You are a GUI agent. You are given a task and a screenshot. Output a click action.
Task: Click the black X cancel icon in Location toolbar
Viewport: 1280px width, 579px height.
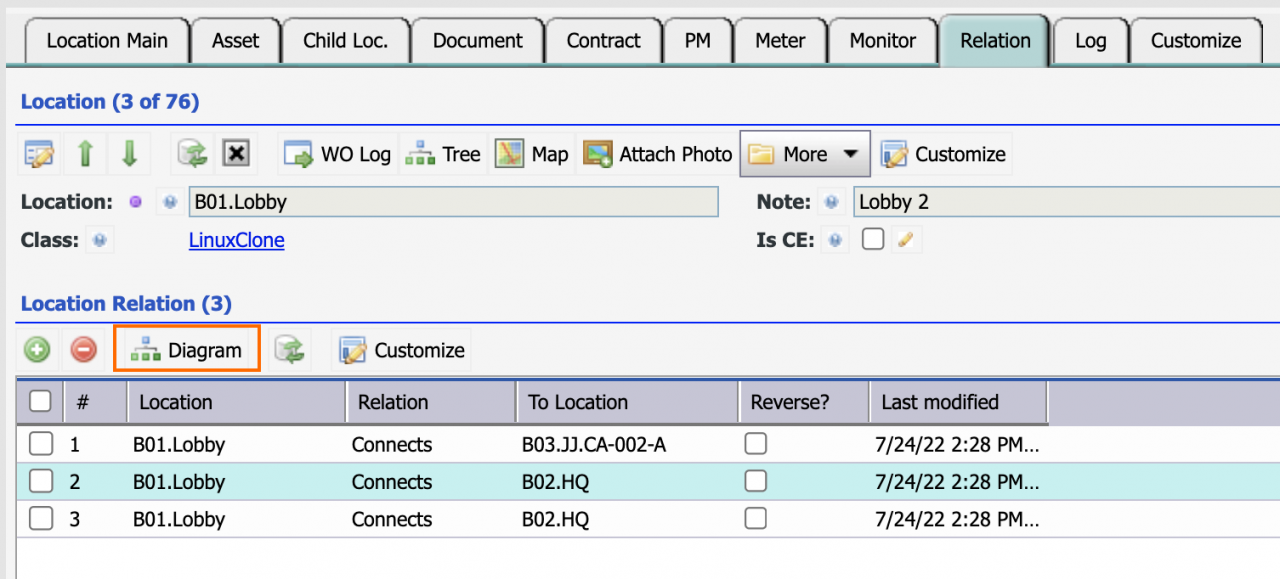236,154
